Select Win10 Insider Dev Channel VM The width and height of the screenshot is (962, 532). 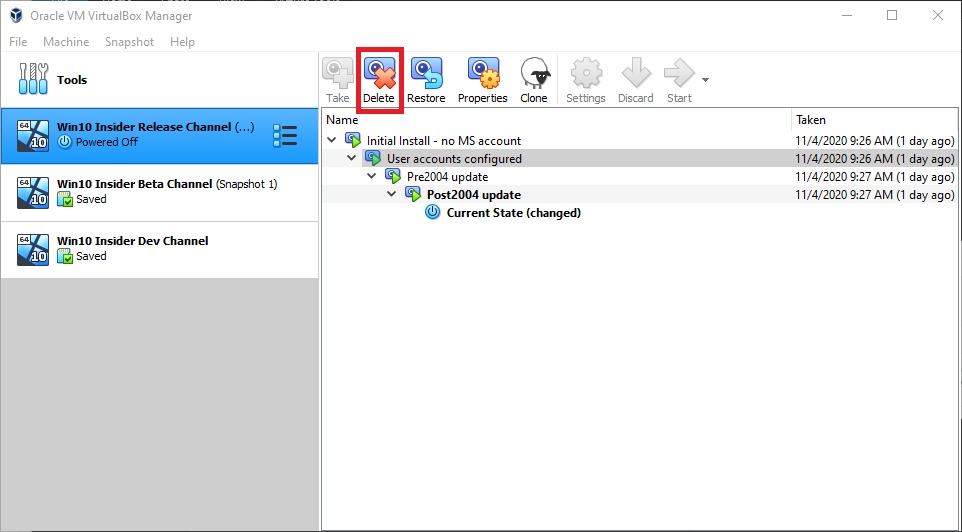pos(160,249)
